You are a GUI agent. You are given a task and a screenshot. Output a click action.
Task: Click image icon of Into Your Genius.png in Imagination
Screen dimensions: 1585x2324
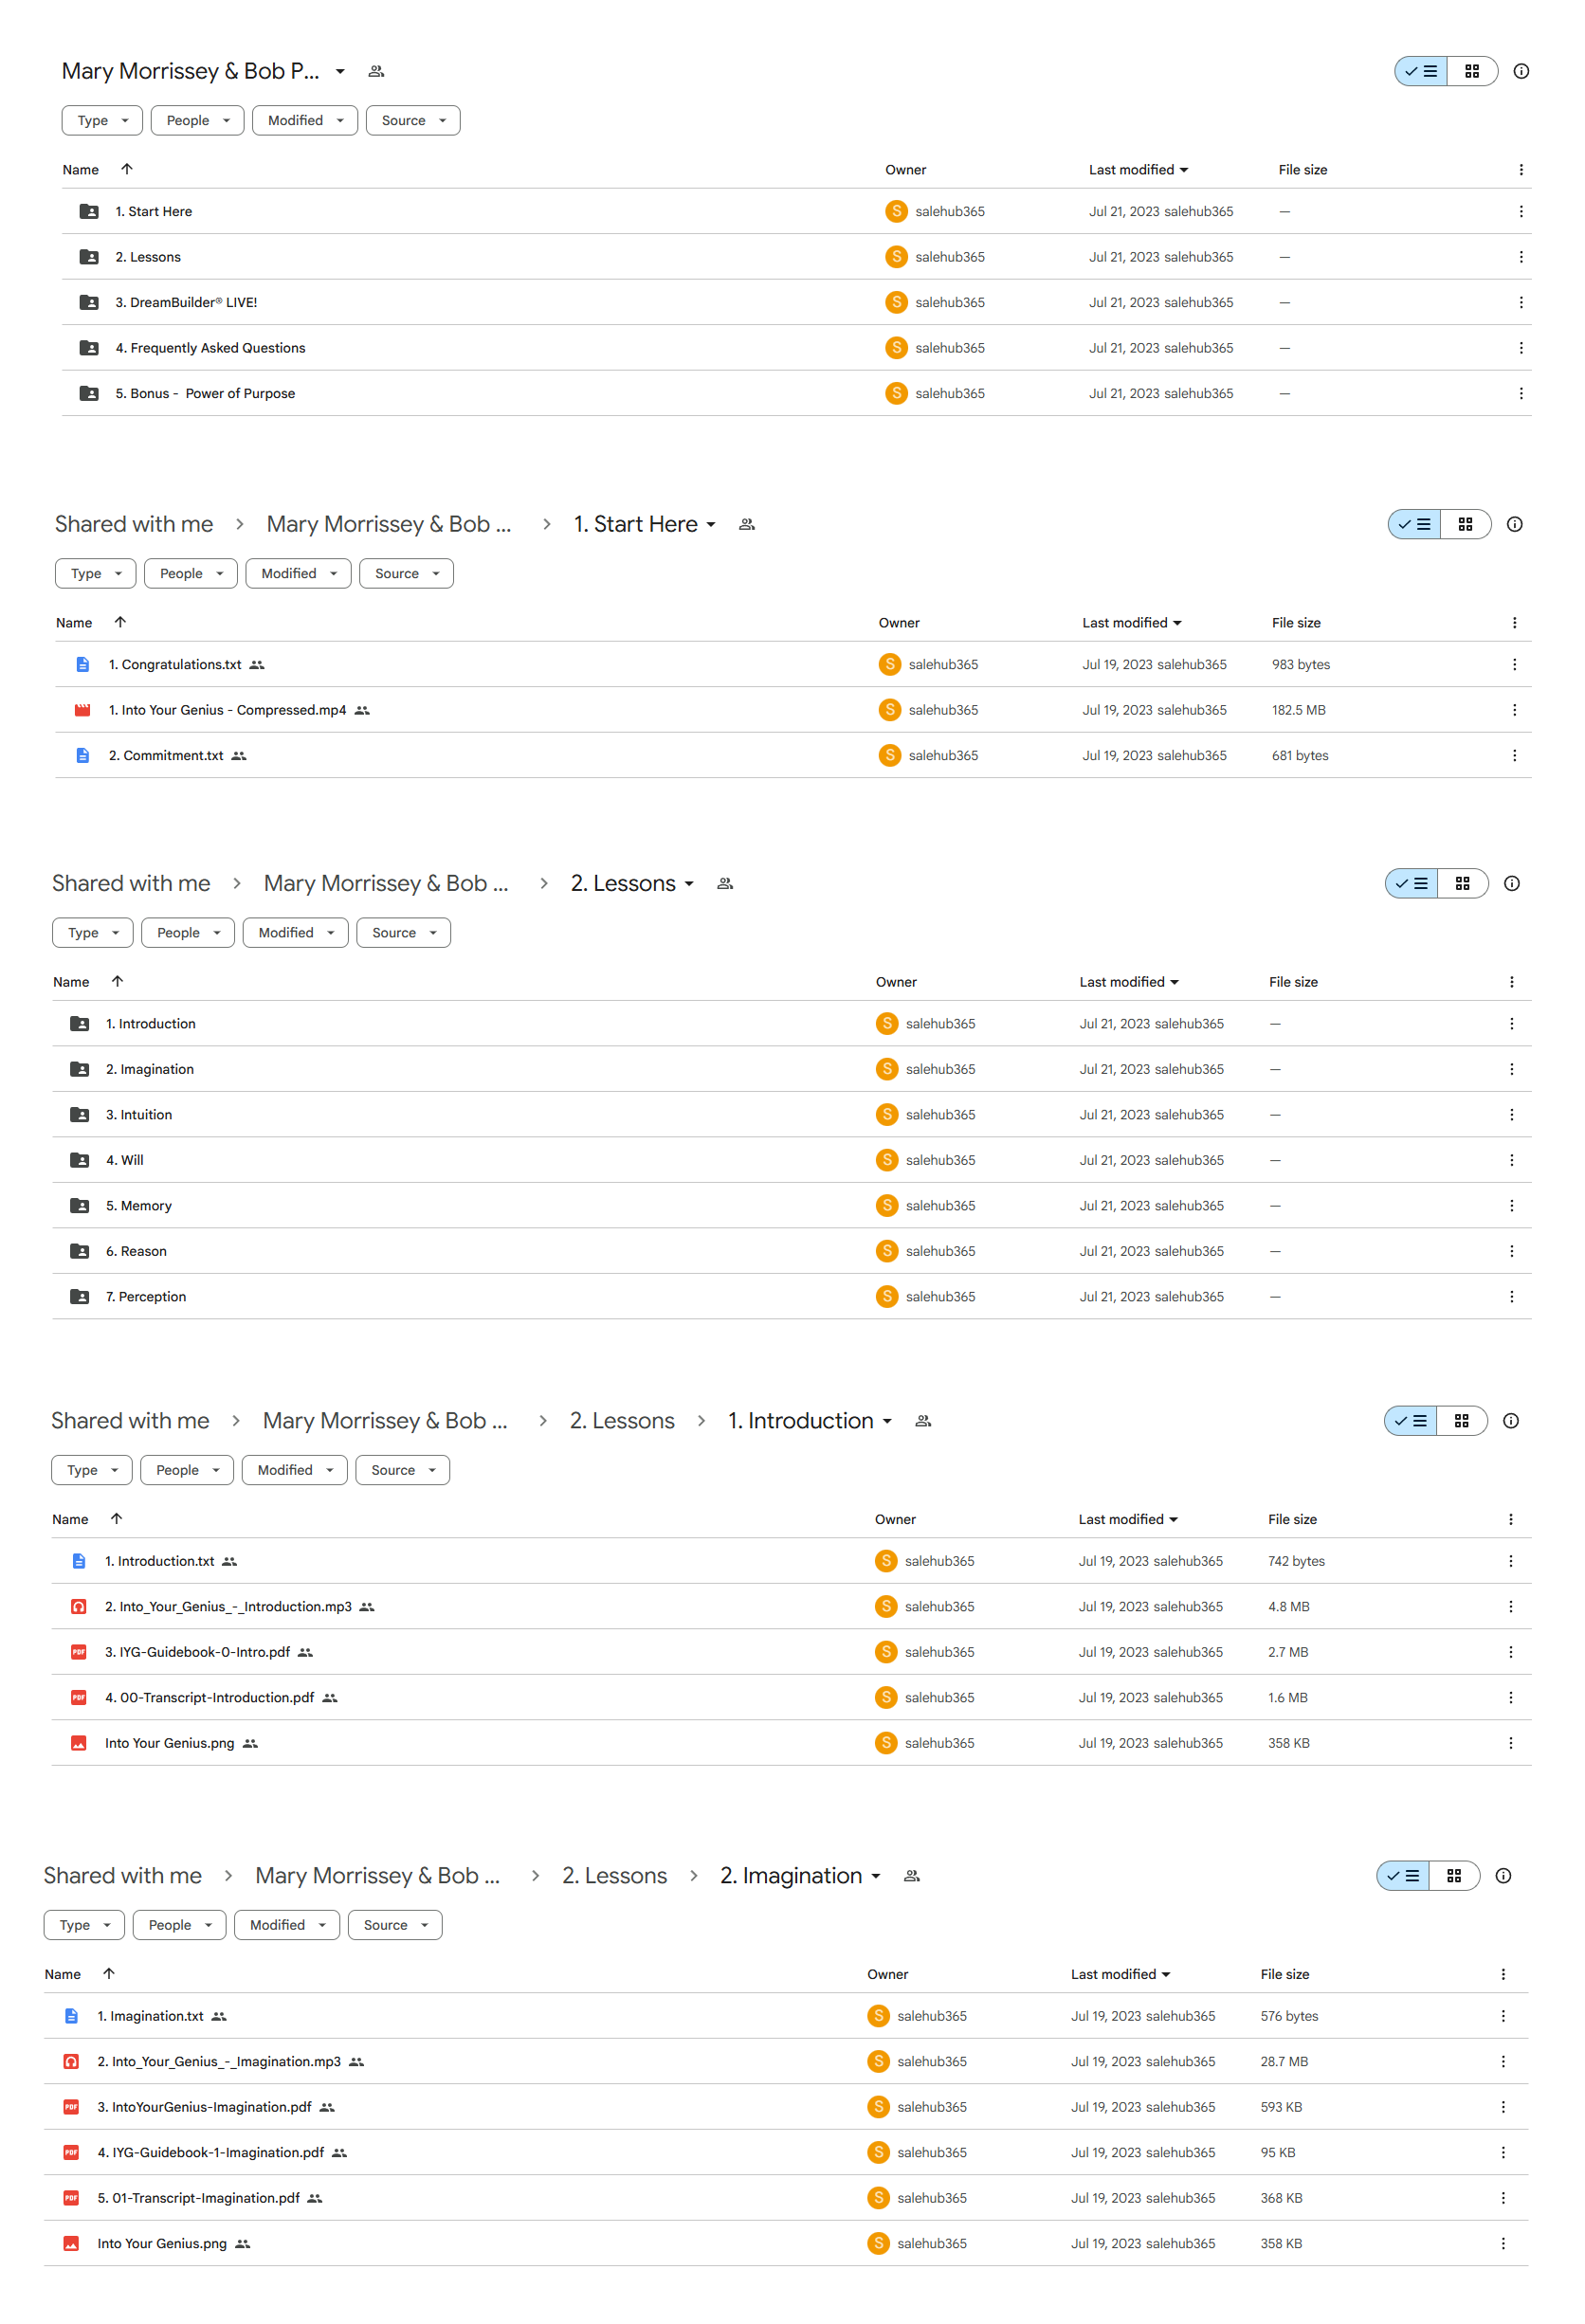point(71,2242)
